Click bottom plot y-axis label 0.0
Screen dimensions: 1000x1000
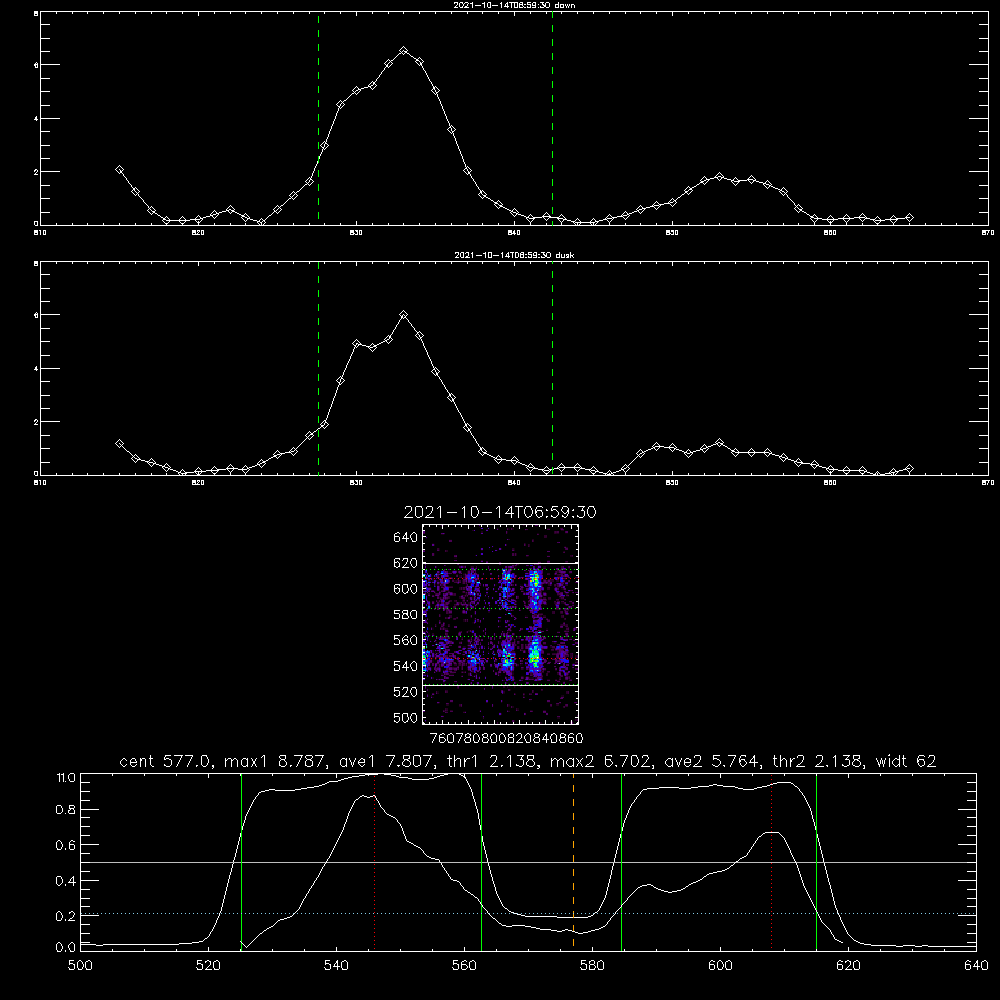click(x=66, y=948)
